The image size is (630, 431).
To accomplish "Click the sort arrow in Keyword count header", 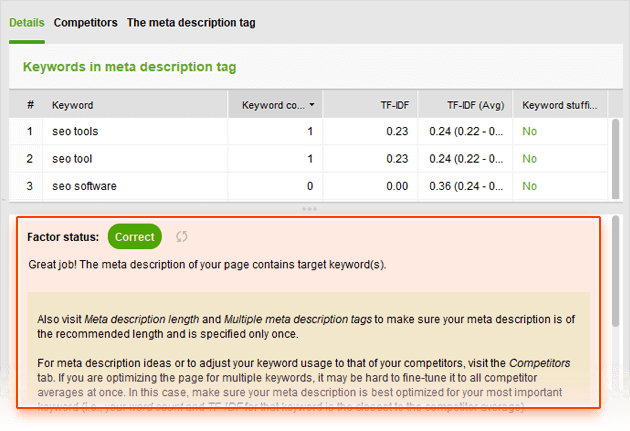I will click(x=312, y=104).
